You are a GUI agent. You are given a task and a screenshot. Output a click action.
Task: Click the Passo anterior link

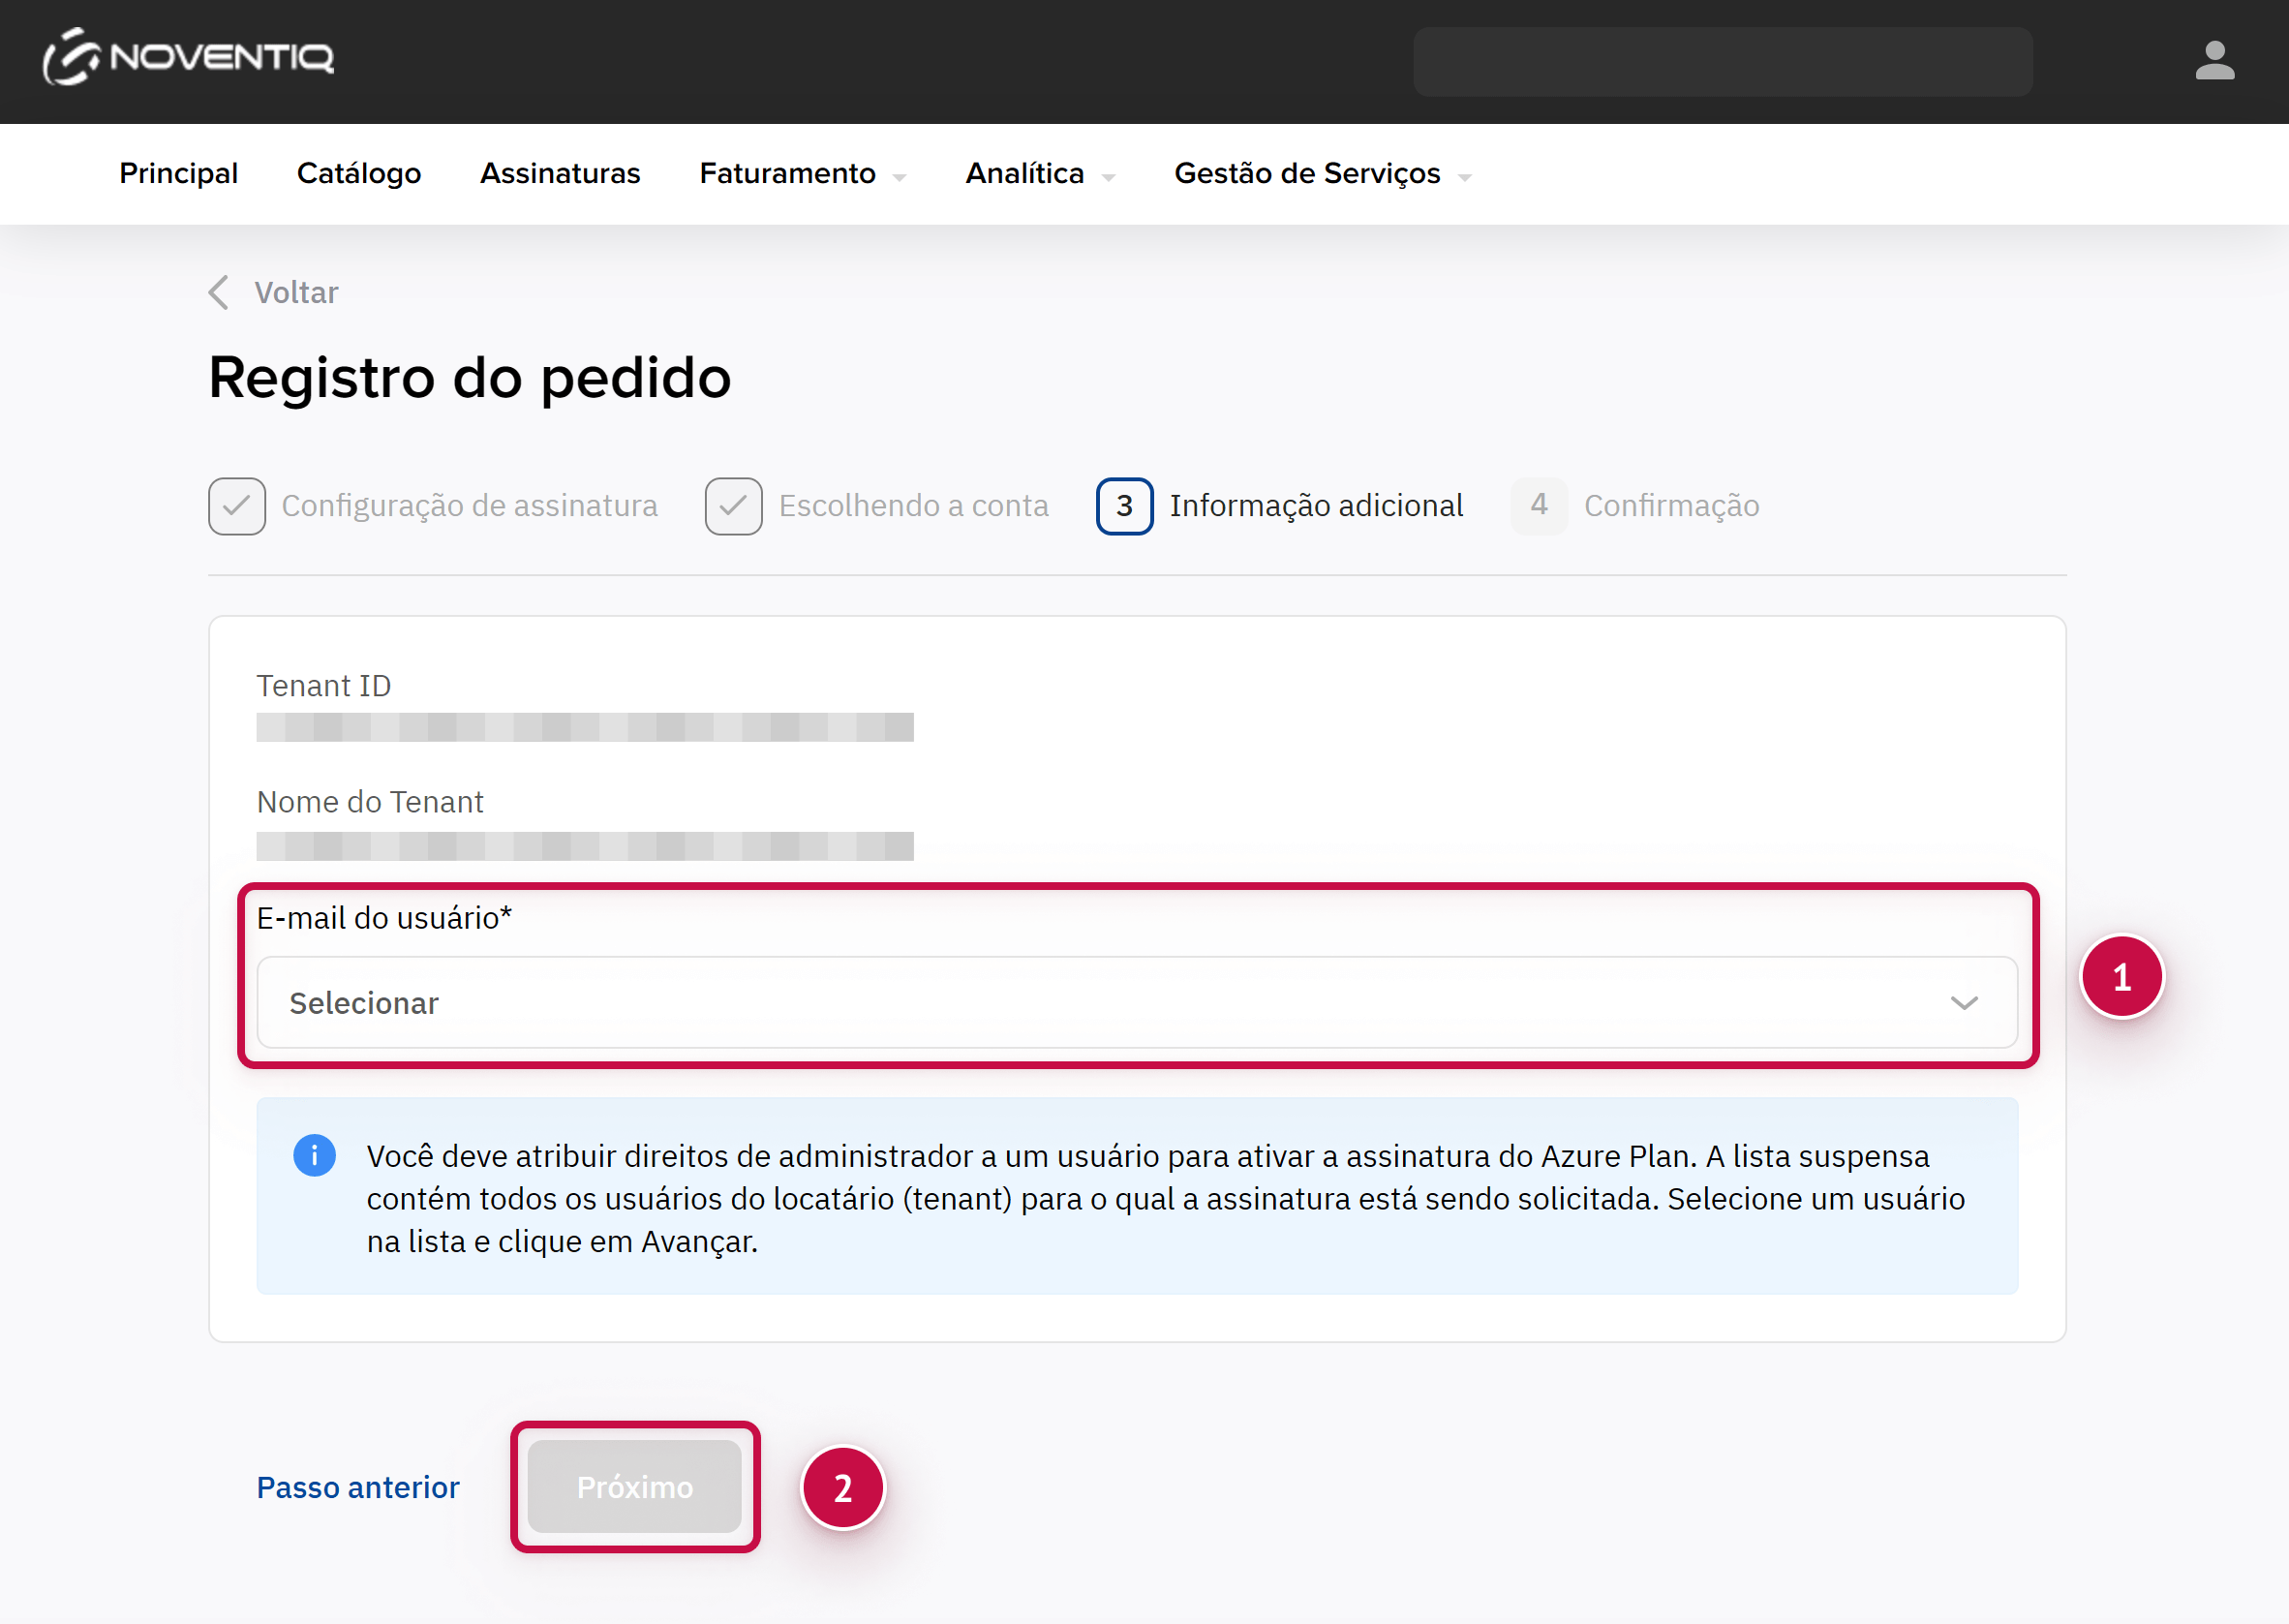pyautogui.click(x=357, y=1487)
